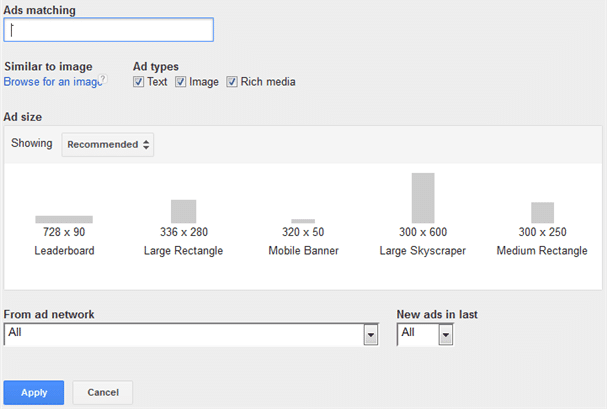Focus the Ads matching text field
This screenshot has height=409, width=607.
click(108, 29)
